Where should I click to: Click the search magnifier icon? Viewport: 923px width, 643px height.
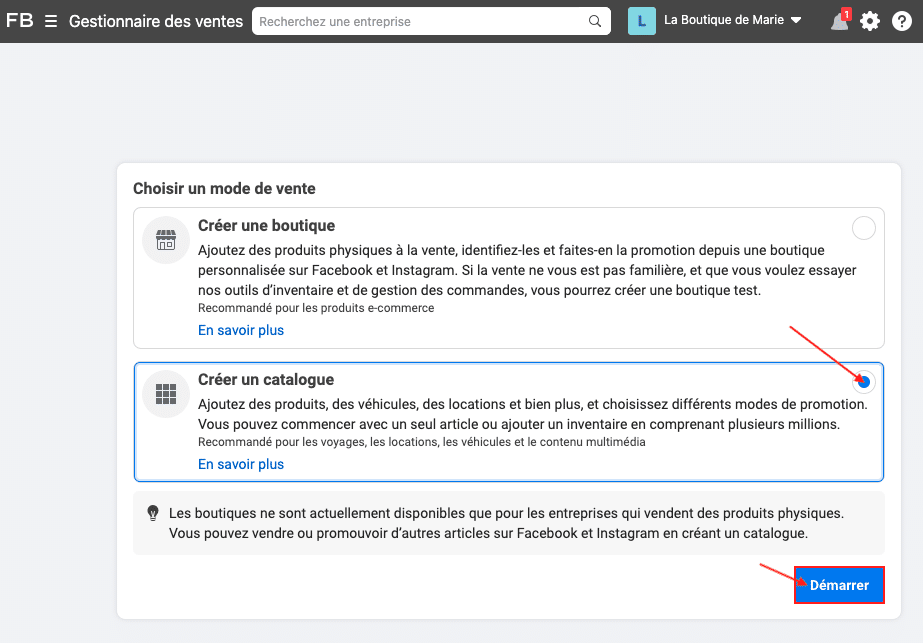click(595, 20)
